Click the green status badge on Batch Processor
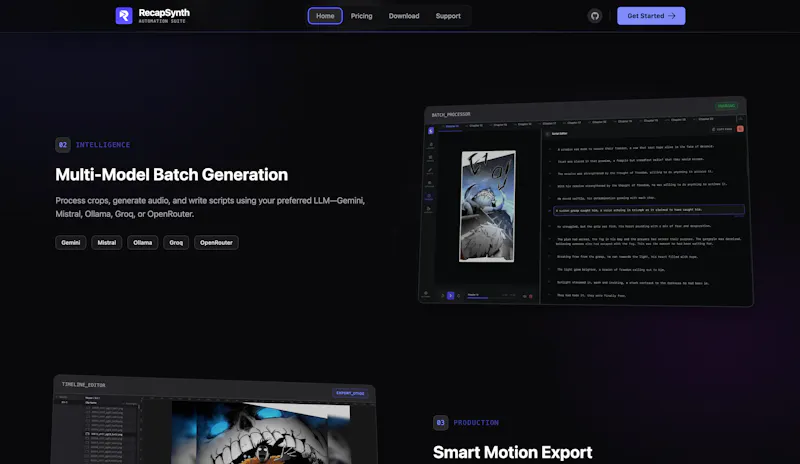The image size is (800, 464). click(x=726, y=106)
